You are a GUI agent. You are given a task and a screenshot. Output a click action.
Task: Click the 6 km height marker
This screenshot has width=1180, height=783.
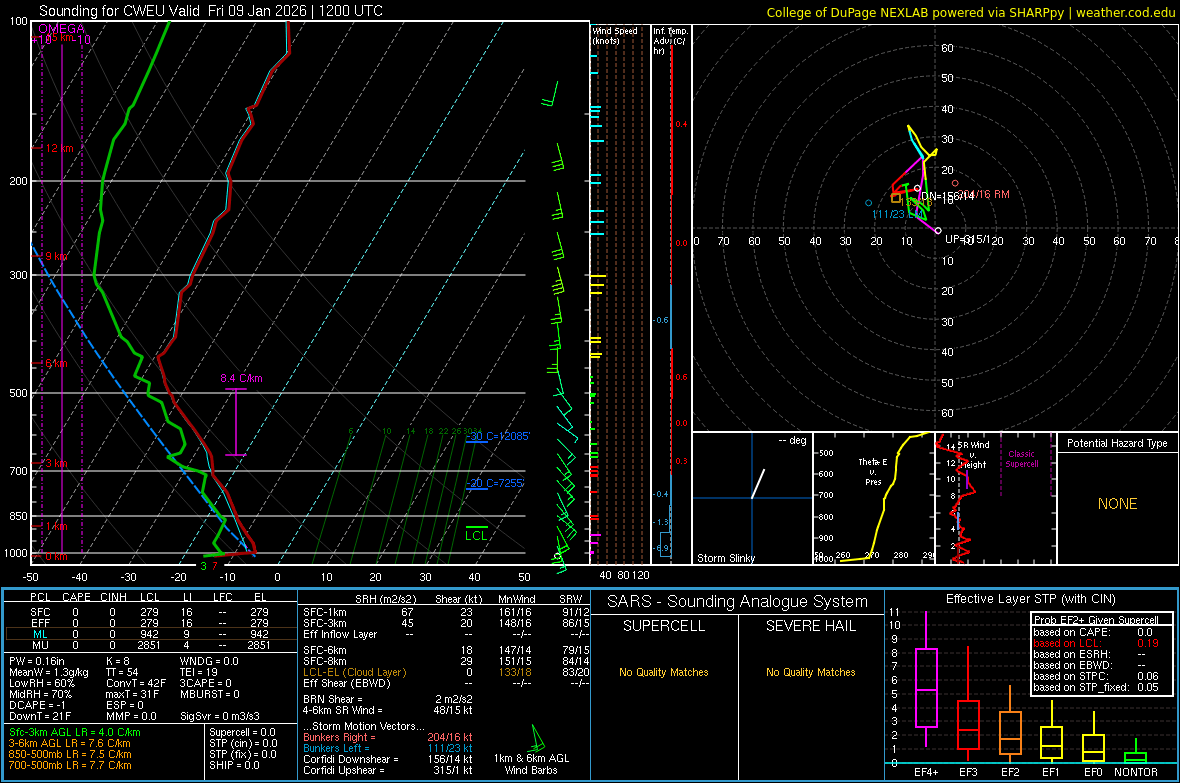(x=56, y=364)
